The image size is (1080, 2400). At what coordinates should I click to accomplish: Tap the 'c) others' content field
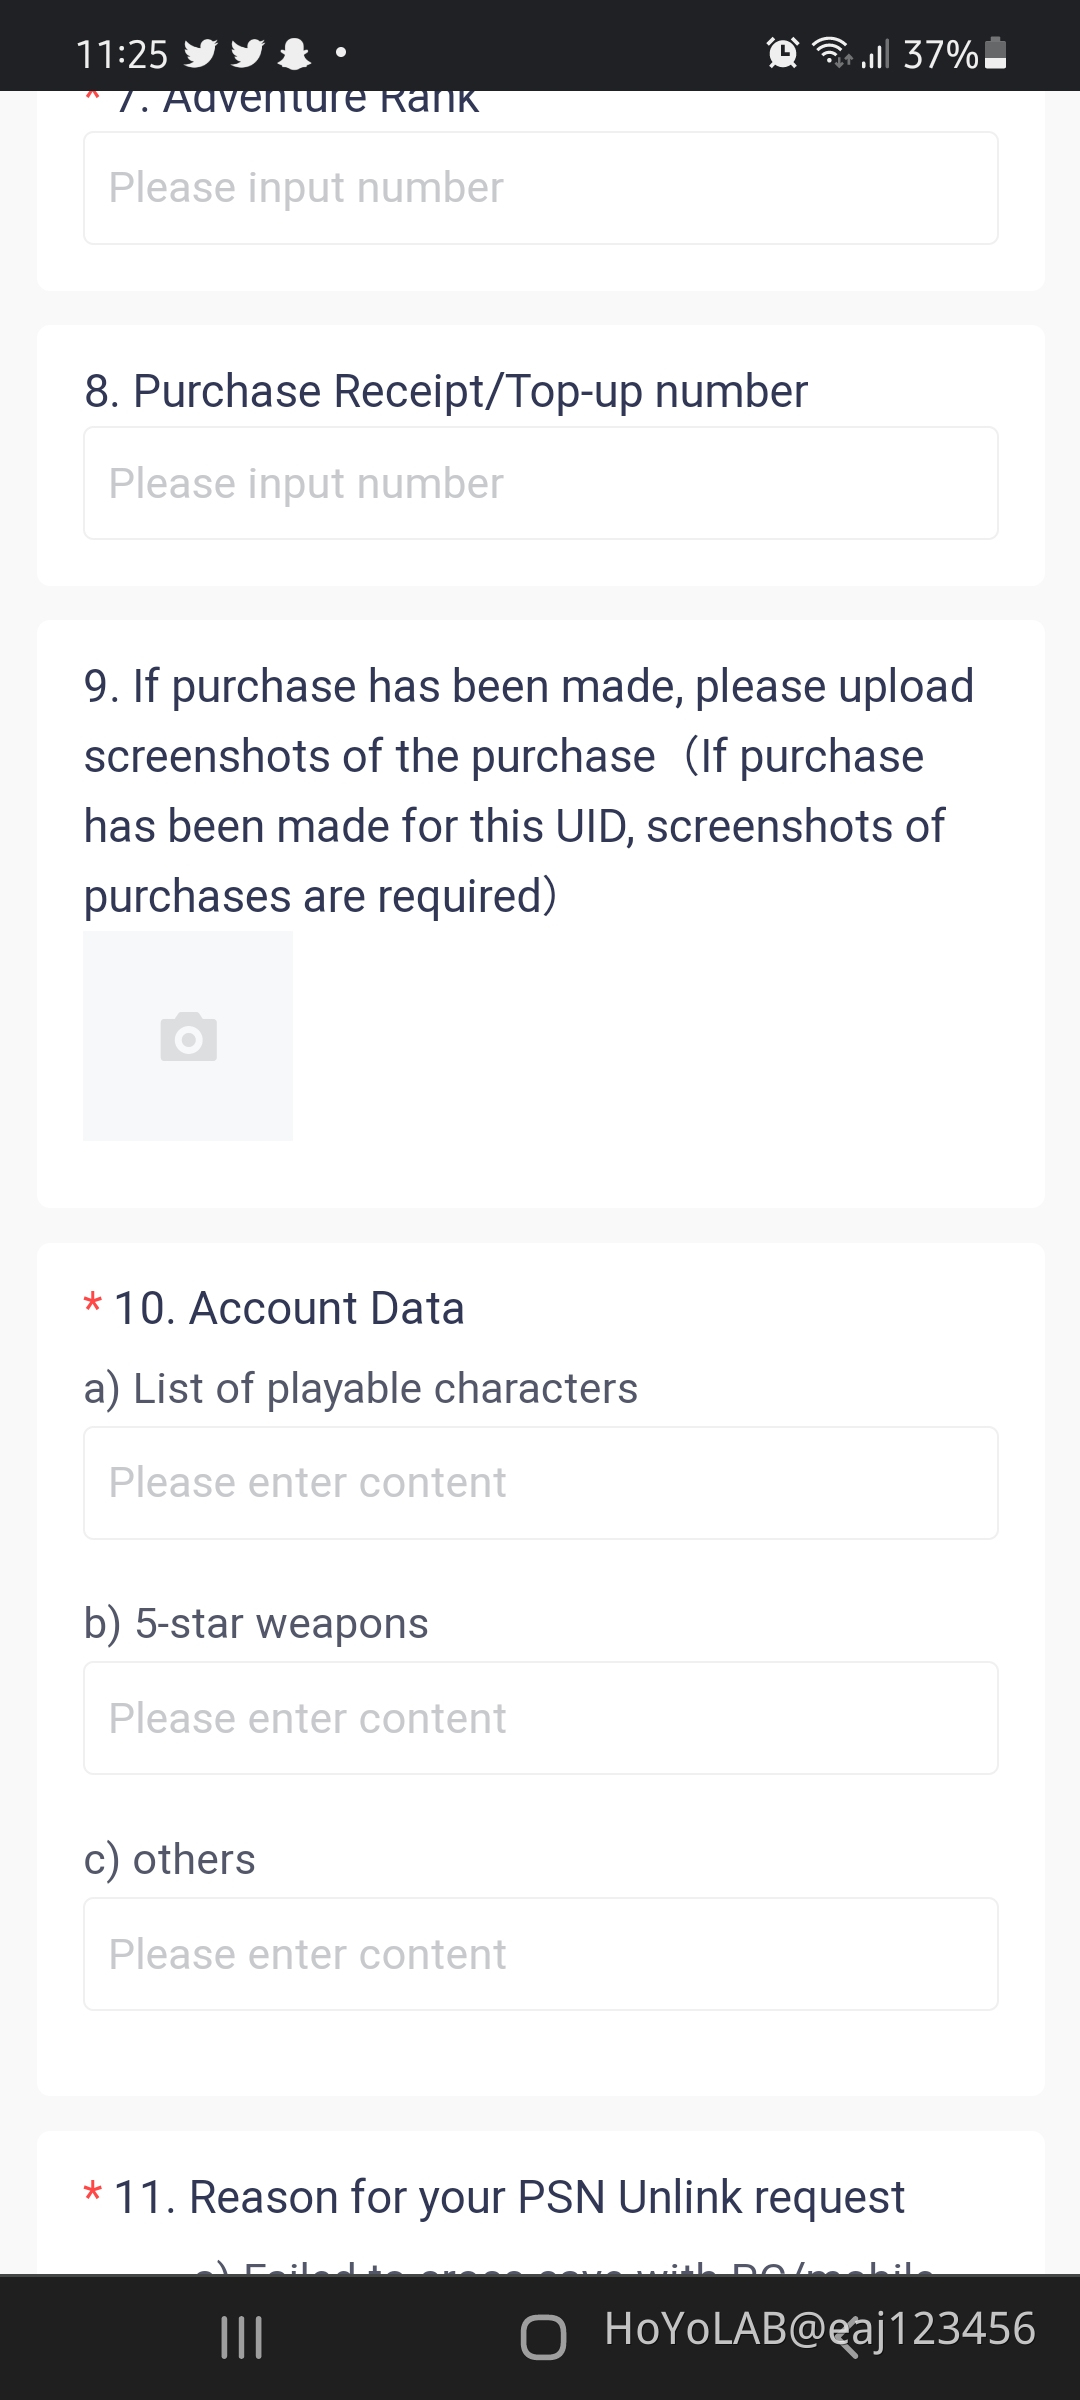coord(540,1953)
